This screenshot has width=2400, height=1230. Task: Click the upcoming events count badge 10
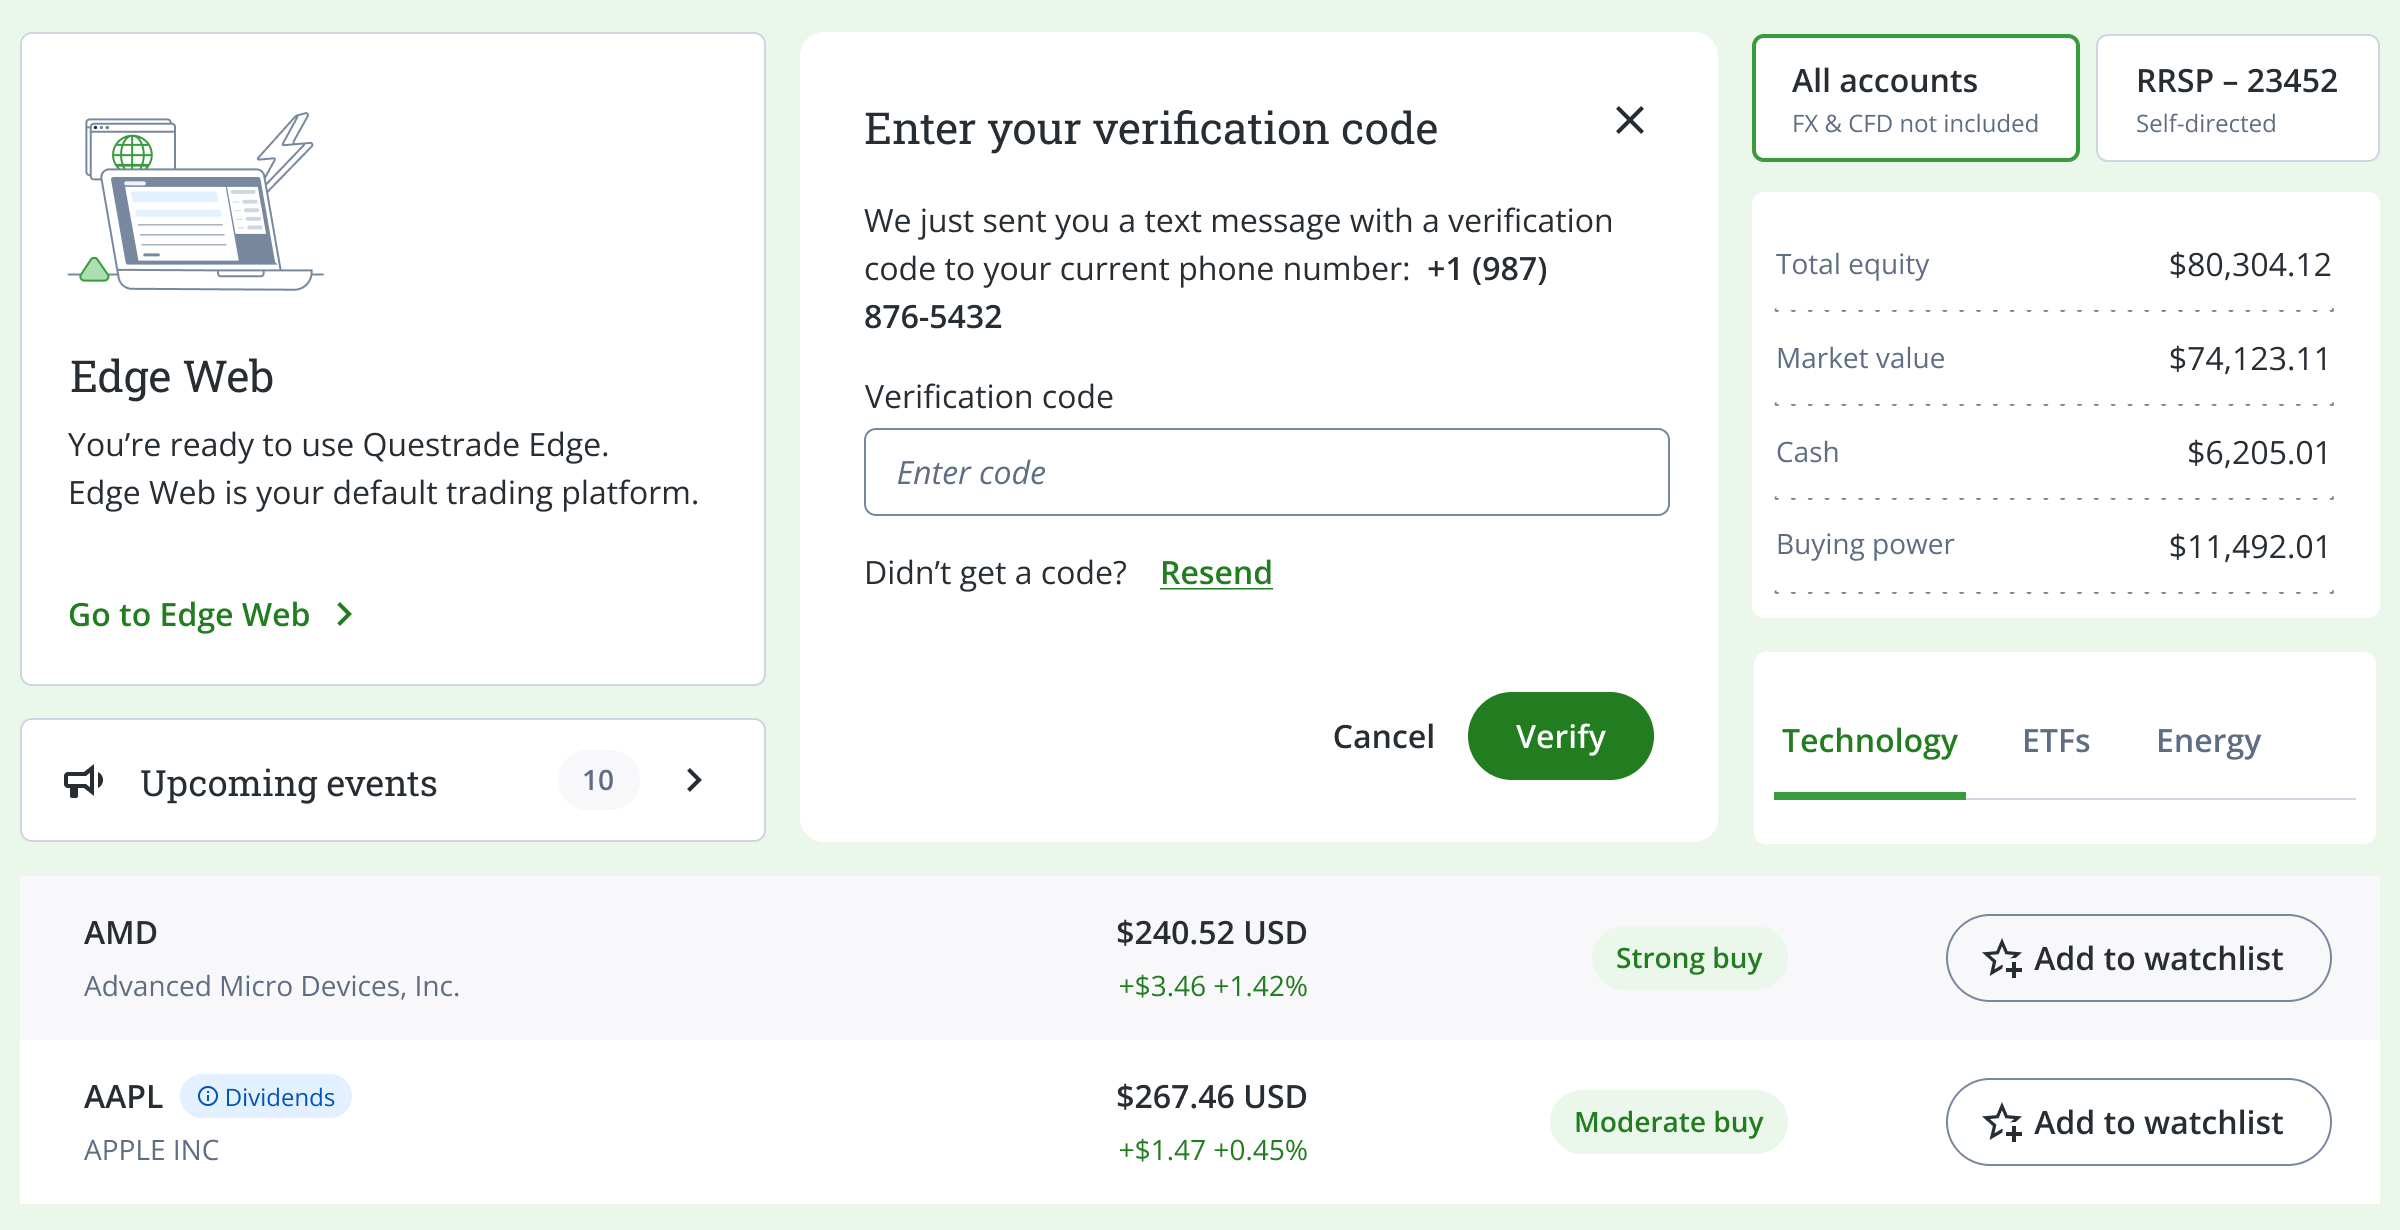coord(598,780)
